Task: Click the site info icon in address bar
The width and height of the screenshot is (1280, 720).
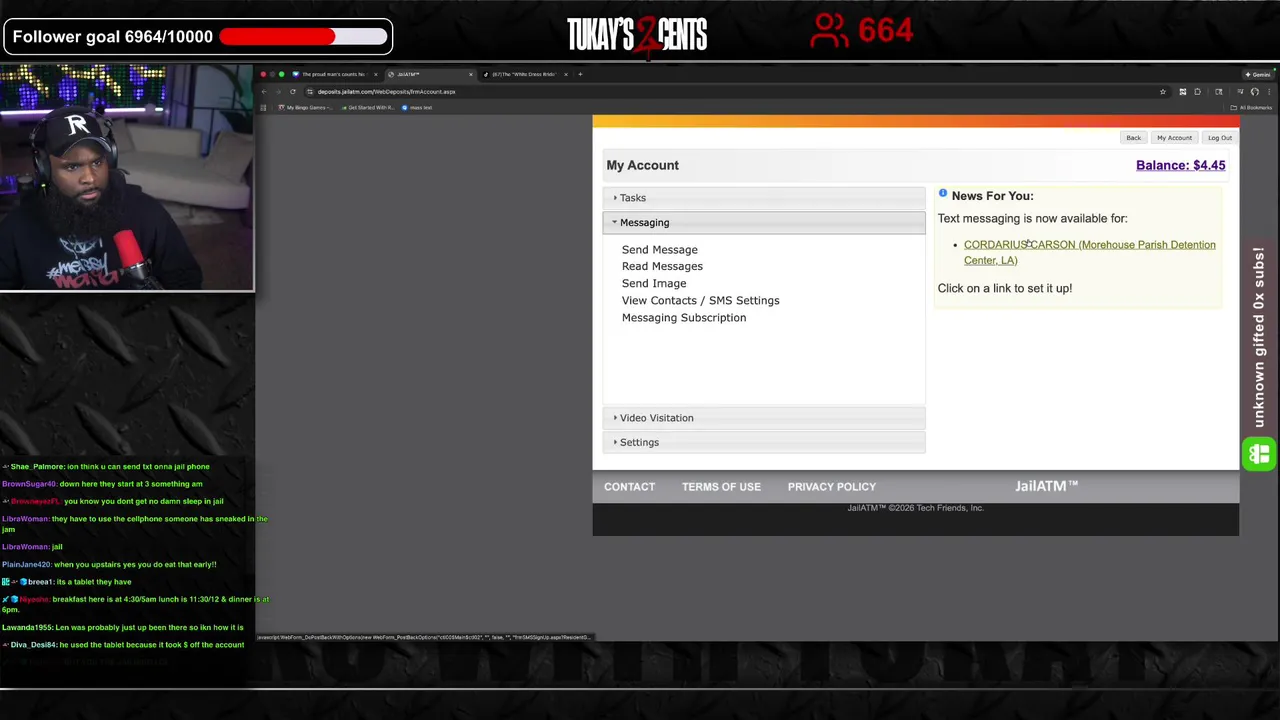Action: pos(310,92)
